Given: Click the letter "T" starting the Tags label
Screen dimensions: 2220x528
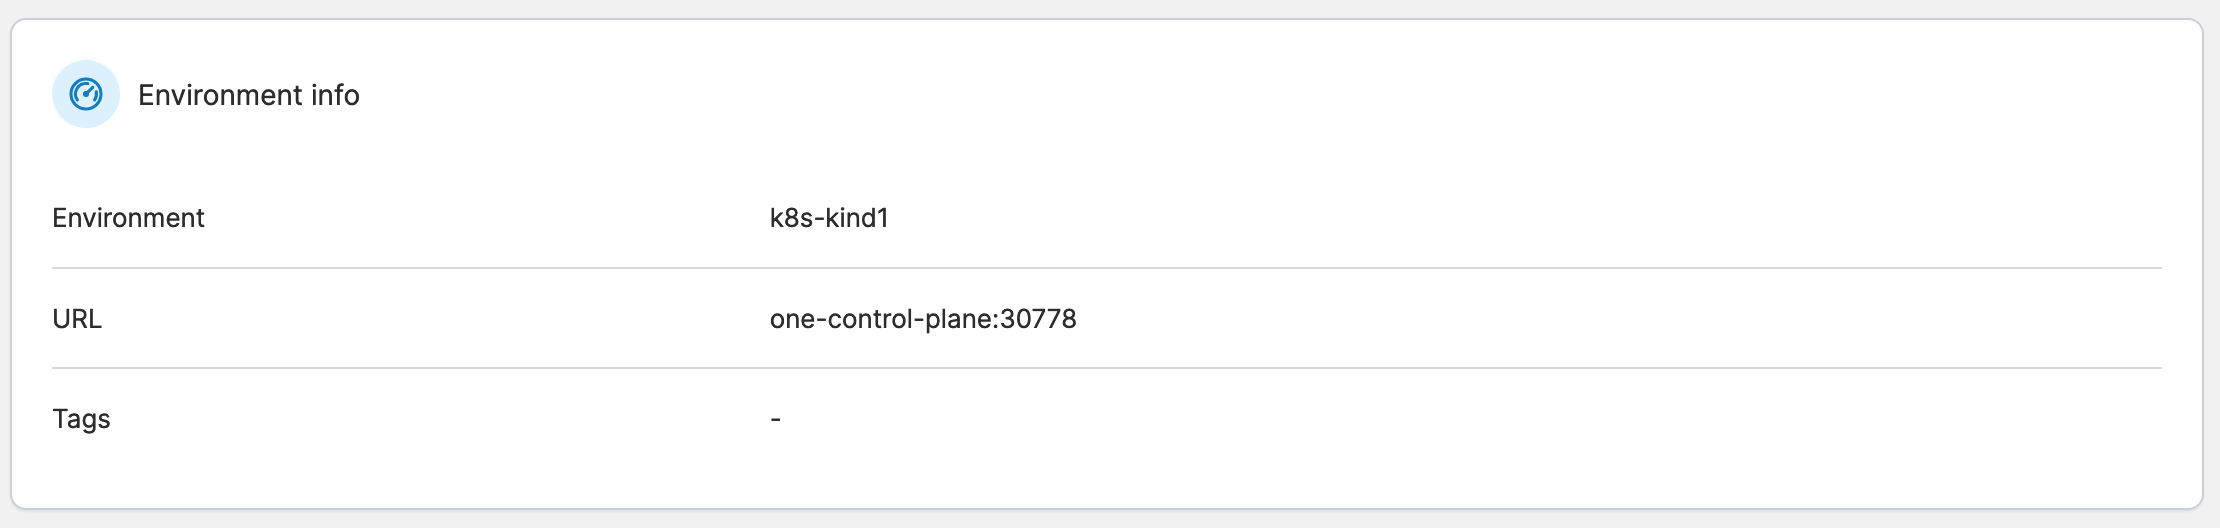Looking at the screenshot, I should [x=59, y=418].
